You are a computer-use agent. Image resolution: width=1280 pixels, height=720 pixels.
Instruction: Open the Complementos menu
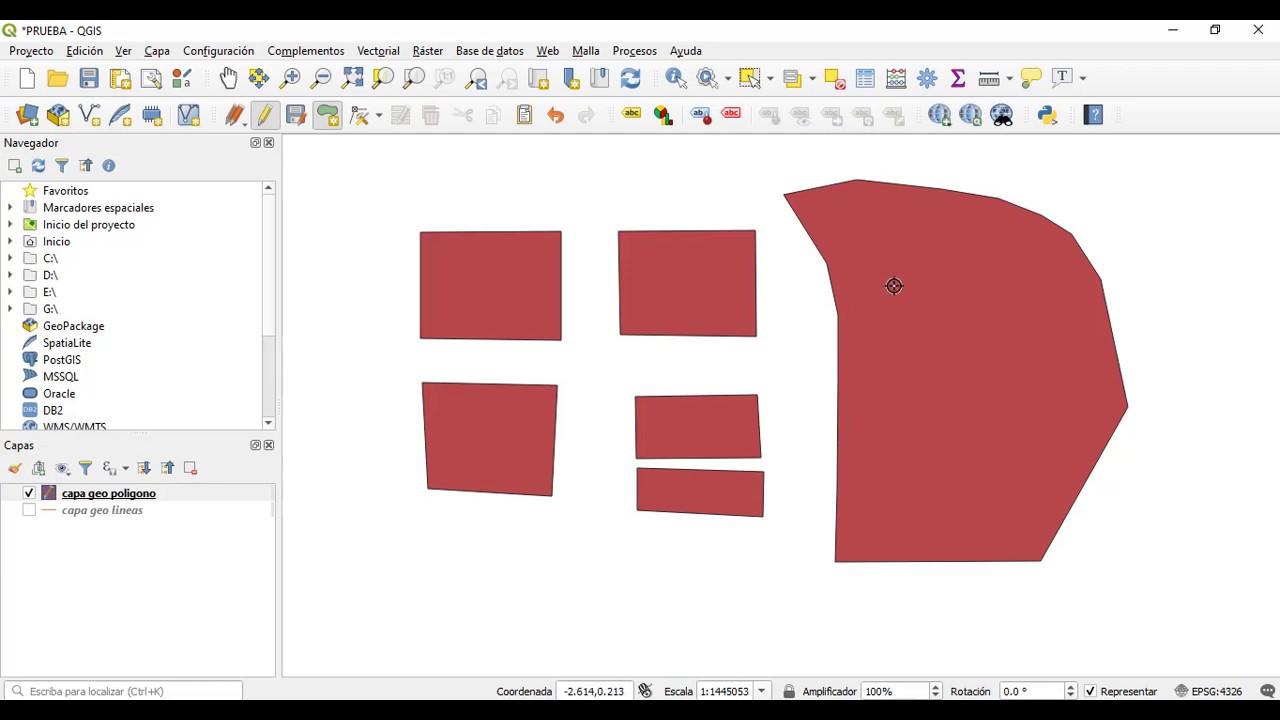306,51
